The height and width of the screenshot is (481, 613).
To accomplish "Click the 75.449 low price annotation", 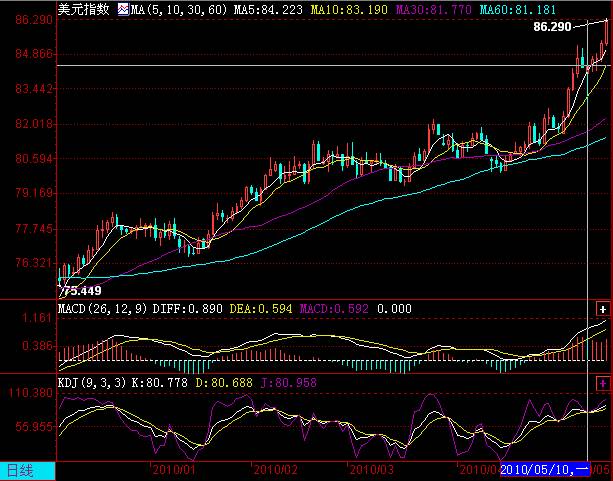I will 82,291.
